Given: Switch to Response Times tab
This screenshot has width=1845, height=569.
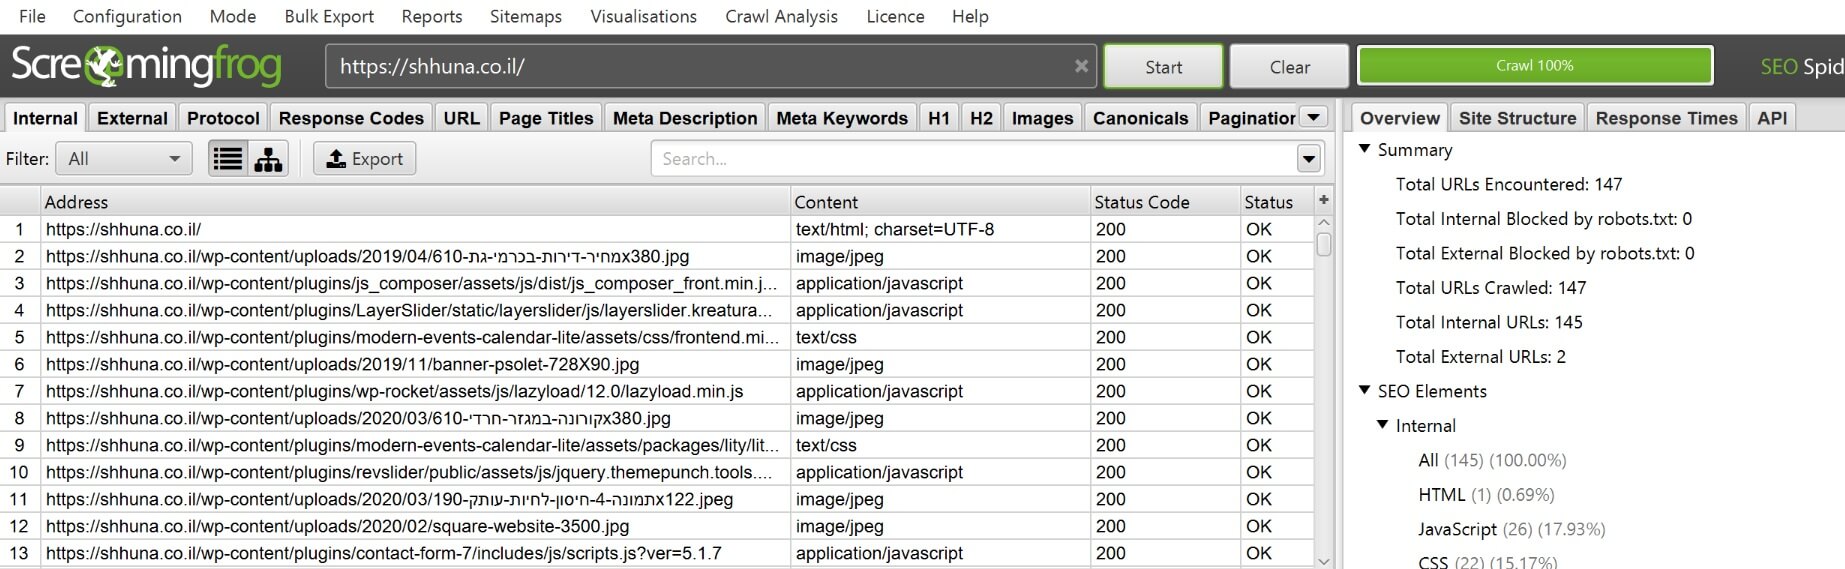Looking at the screenshot, I should (x=1666, y=118).
